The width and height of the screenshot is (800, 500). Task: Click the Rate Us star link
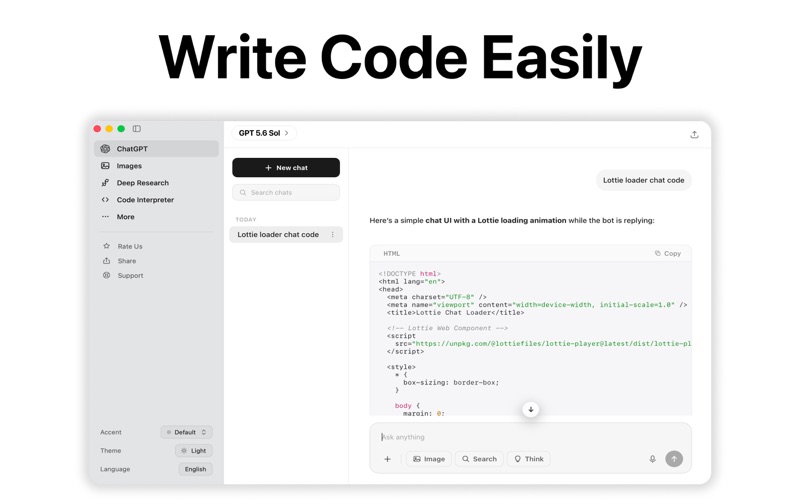(x=122, y=246)
